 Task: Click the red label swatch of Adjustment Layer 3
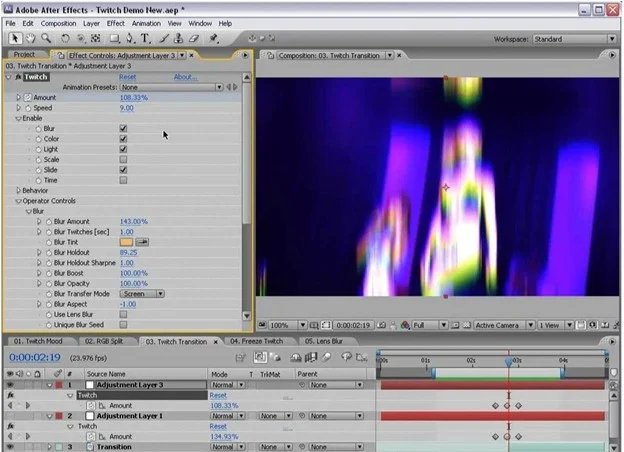pos(59,385)
